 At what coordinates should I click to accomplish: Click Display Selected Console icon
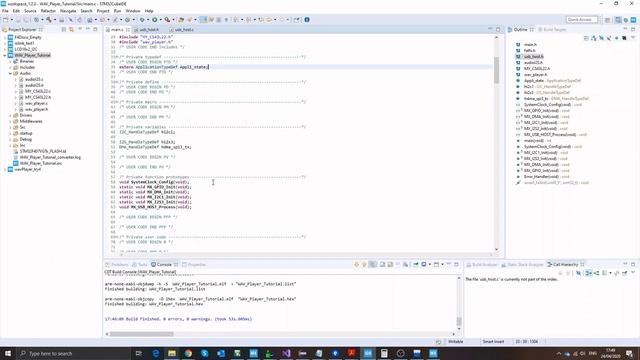click(424, 264)
